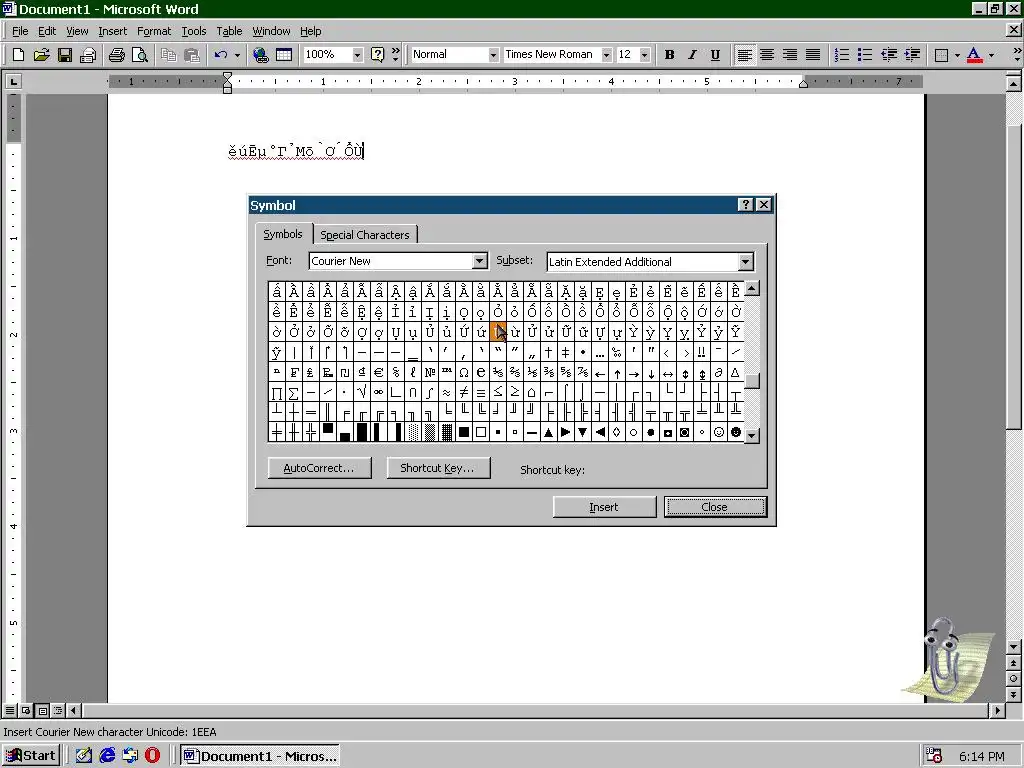Click the Select Browse Object button
The image size is (1024, 768).
point(1013,679)
